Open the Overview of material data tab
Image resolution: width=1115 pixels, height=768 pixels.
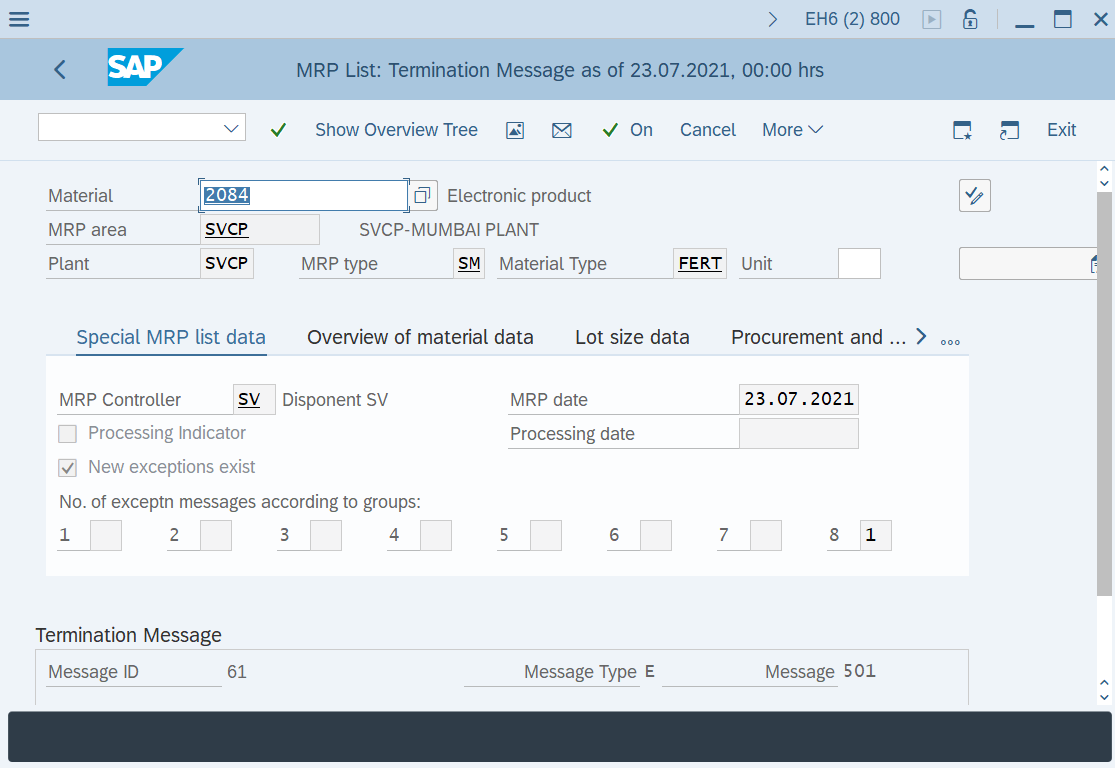point(421,337)
